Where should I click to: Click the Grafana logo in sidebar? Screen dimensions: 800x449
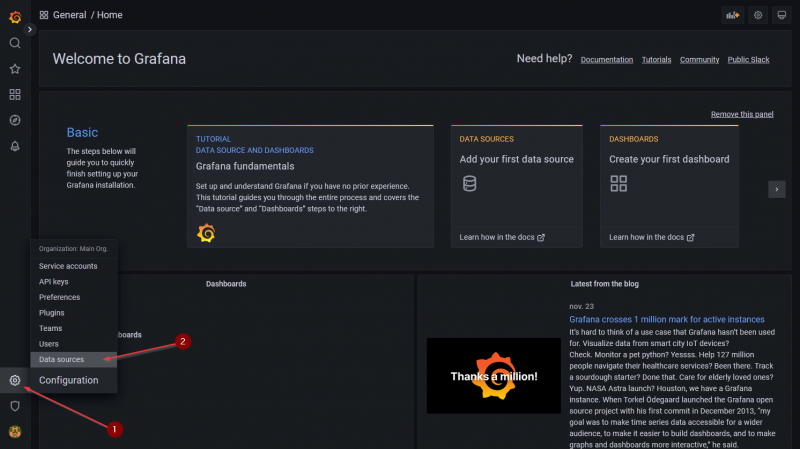coord(15,17)
